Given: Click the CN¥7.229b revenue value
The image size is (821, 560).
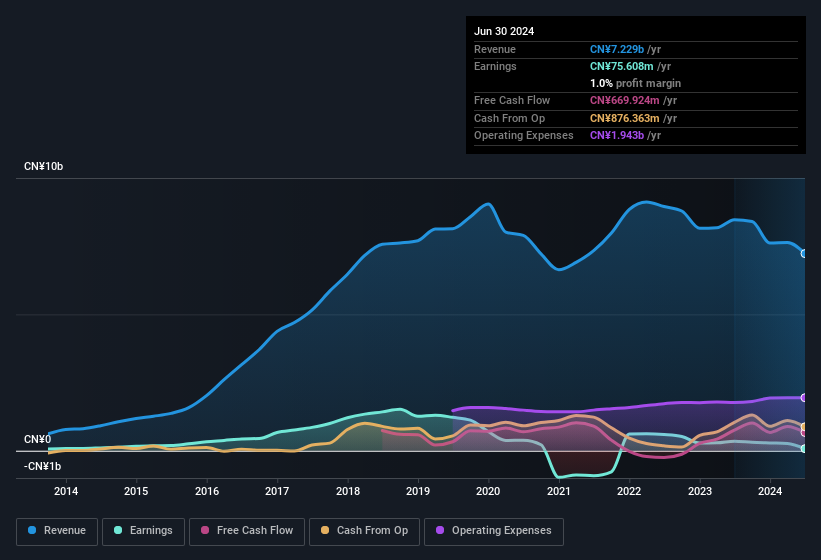Looking at the screenshot, I should (x=617, y=49).
